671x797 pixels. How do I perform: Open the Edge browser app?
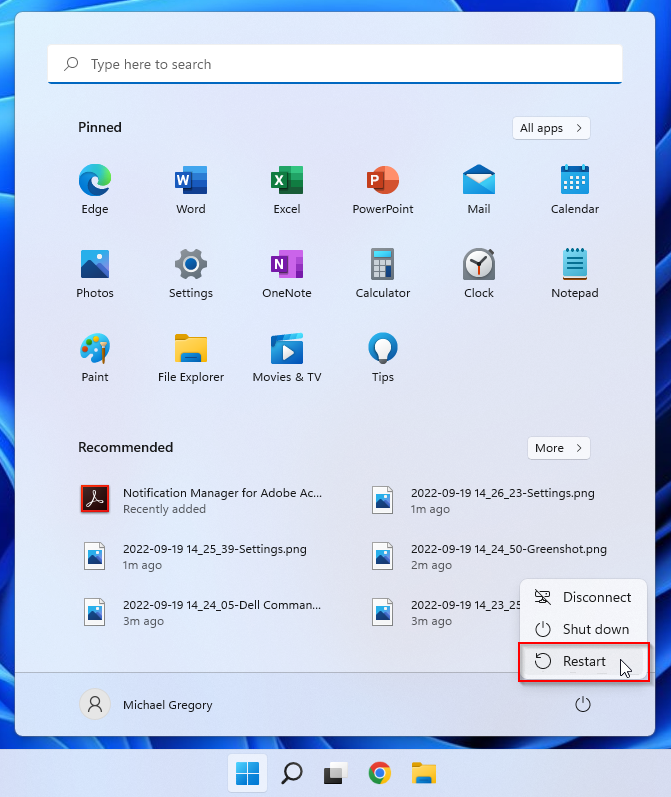tap(95, 190)
